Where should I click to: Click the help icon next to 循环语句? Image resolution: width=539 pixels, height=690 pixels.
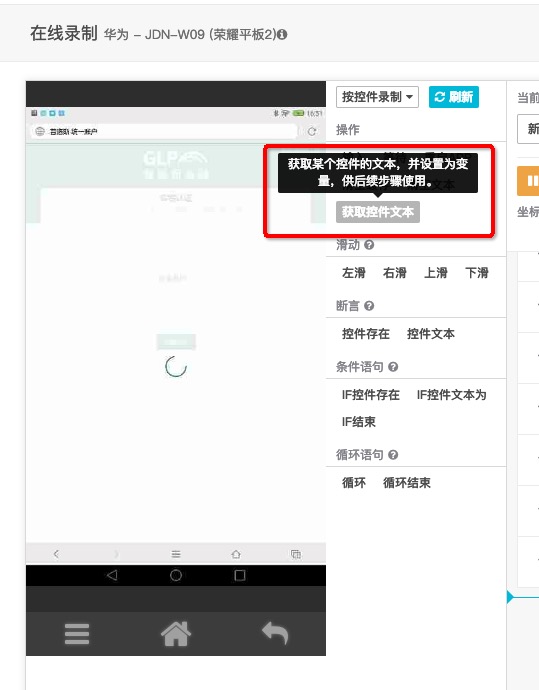pyautogui.click(x=393, y=455)
